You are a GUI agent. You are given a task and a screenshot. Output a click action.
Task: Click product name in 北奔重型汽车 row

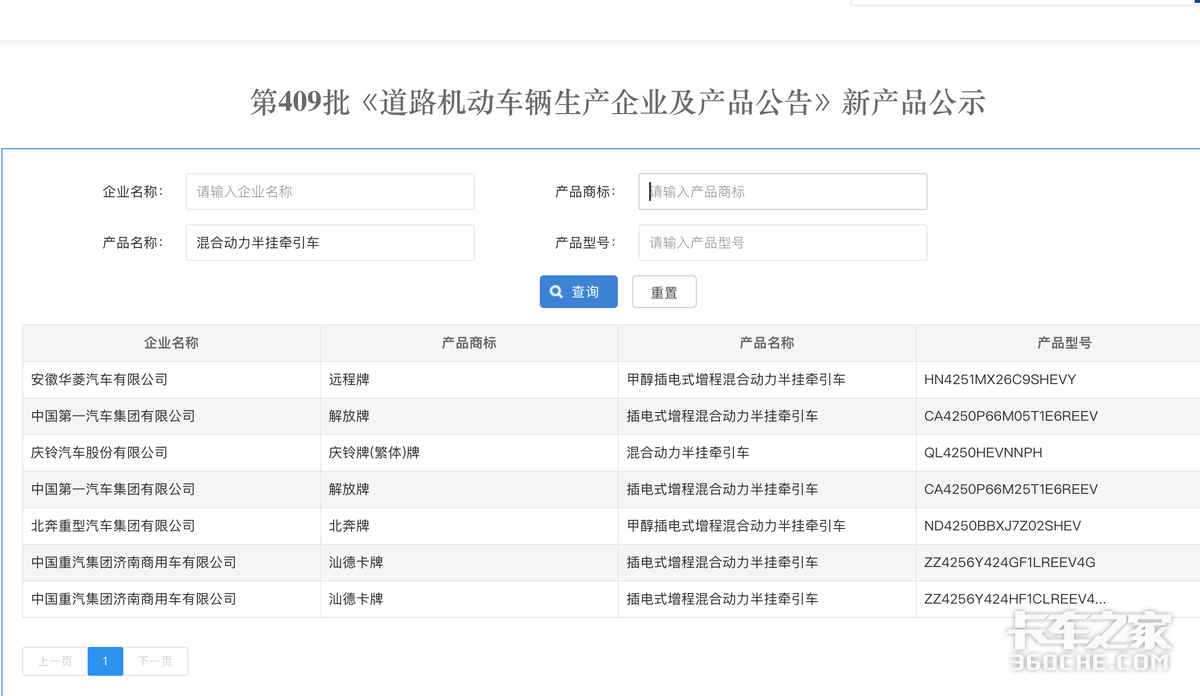point(736,526)
